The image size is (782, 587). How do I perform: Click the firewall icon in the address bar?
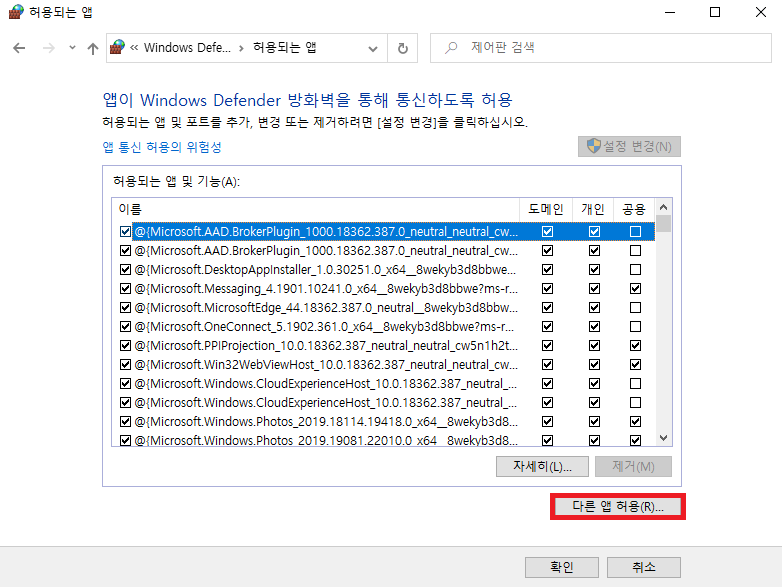coord(117,47)
